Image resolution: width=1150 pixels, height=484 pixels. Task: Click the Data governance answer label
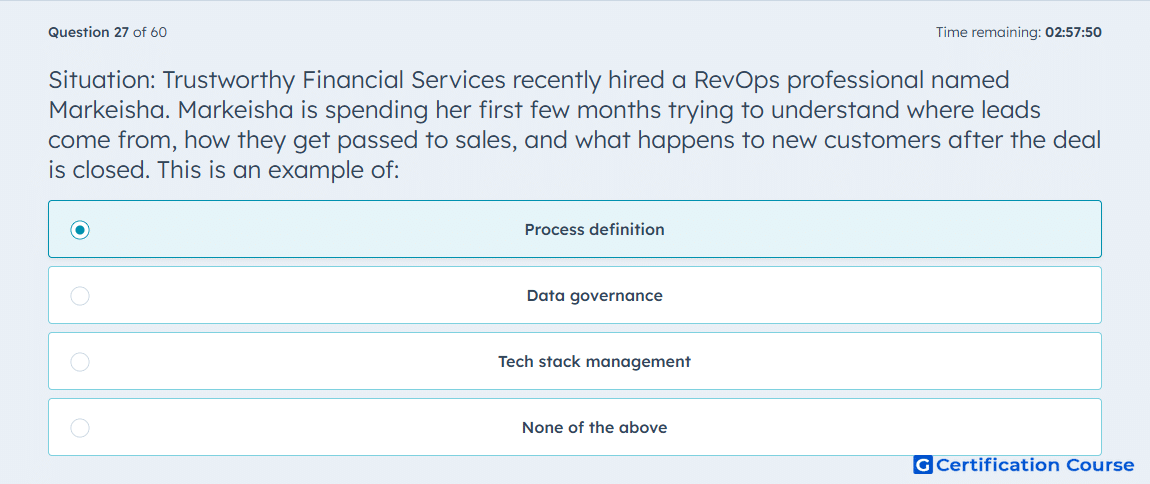[594, 296]
